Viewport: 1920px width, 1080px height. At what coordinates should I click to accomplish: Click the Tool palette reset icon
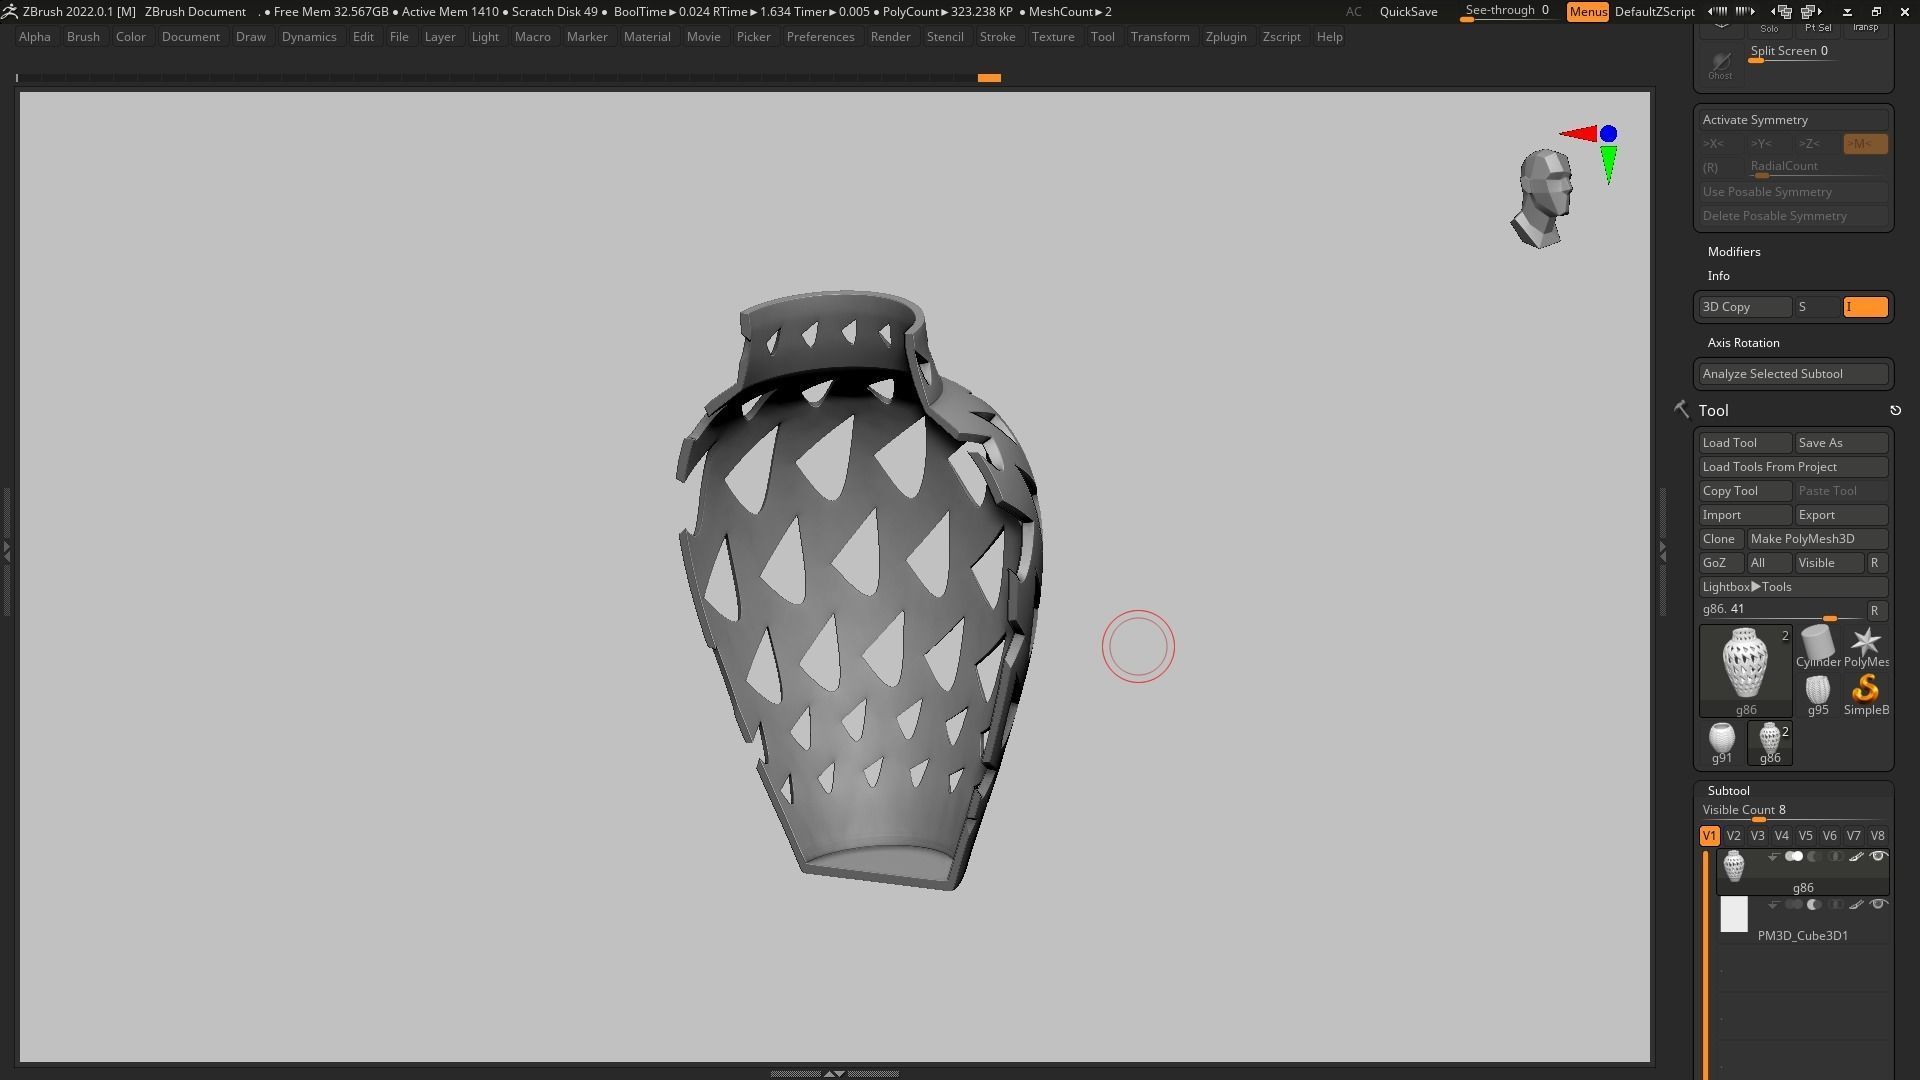(1895, 410)
